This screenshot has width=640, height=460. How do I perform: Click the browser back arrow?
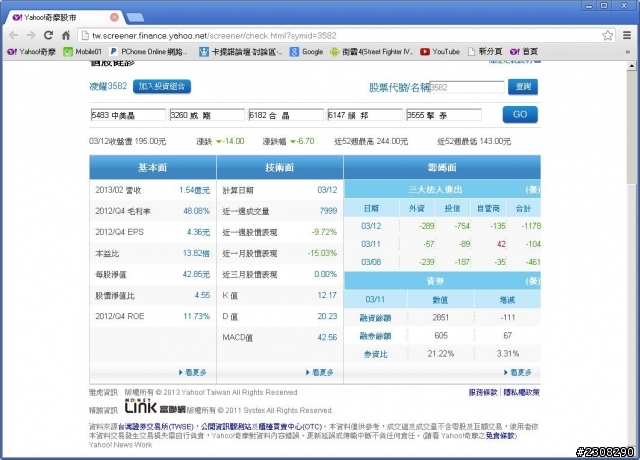(x=13, y=35)
